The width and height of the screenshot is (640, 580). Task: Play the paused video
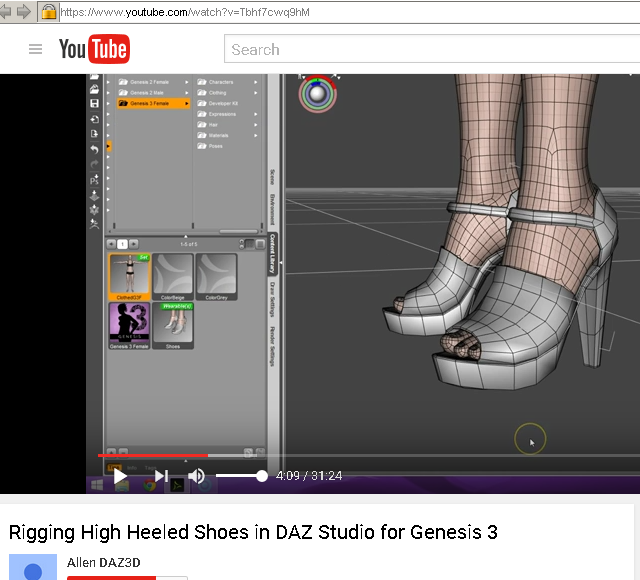tap(120, 476)
